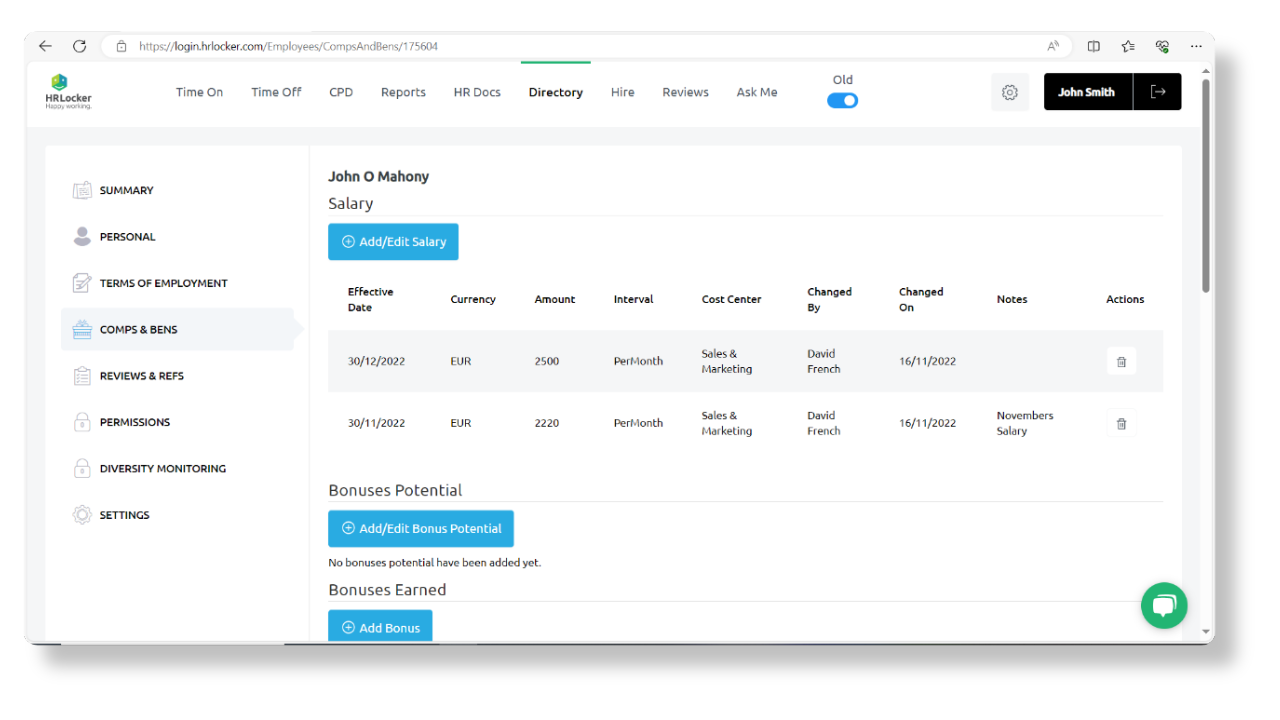Click Add/Edit Bonus Potential
Screen dimensions: 1280x720
(421, 528)
